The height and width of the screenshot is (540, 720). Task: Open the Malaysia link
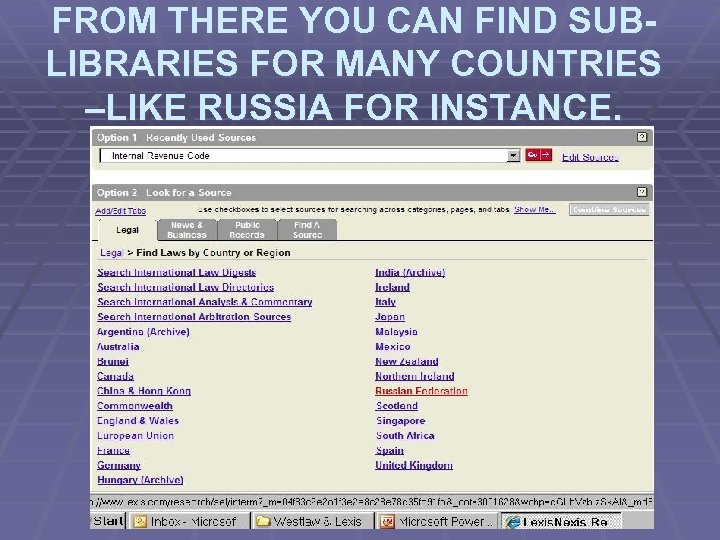[x=396, y=332]
